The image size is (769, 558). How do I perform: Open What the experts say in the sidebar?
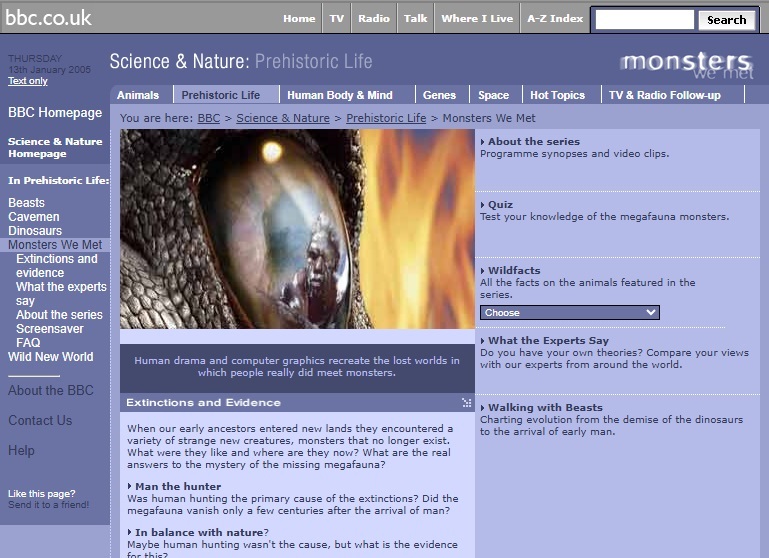point(61,294)
